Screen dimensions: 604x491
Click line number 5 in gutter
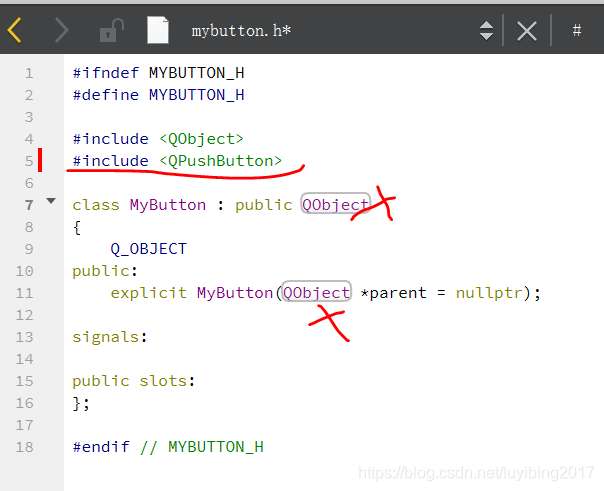(29, 161)
